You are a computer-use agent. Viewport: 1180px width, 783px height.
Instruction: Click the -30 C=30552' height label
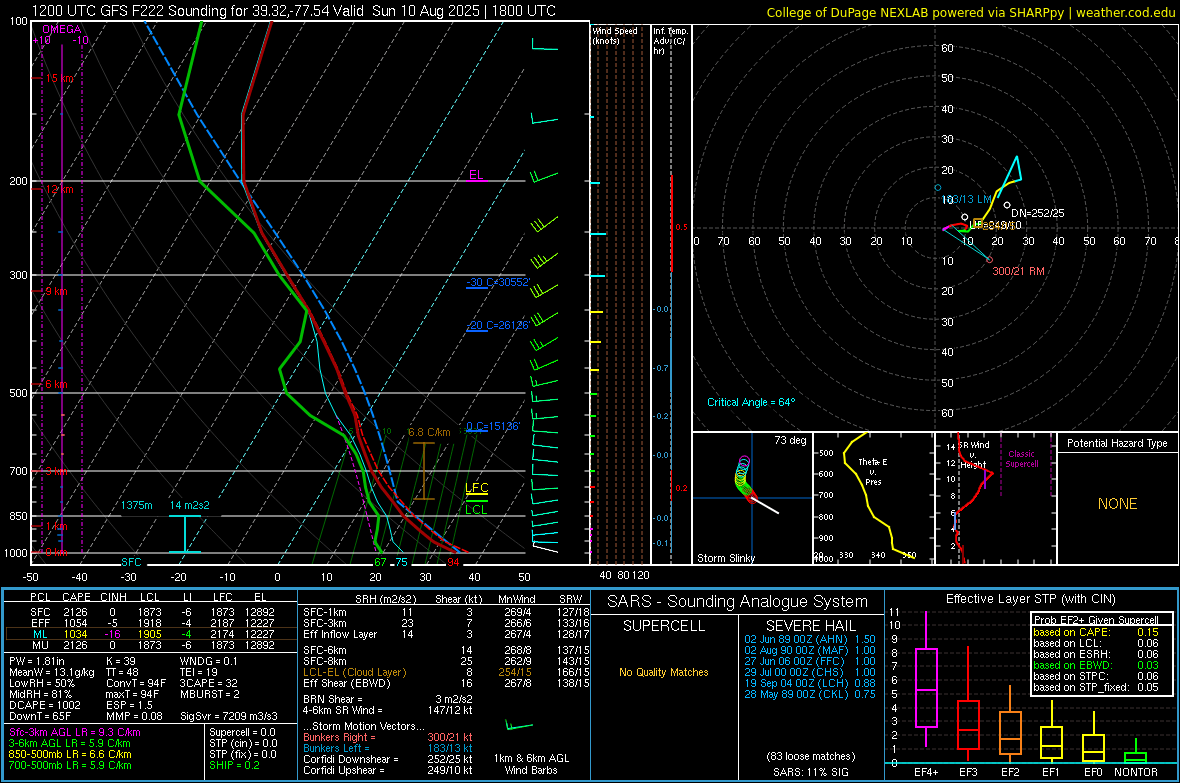click(x=498, y=282)
